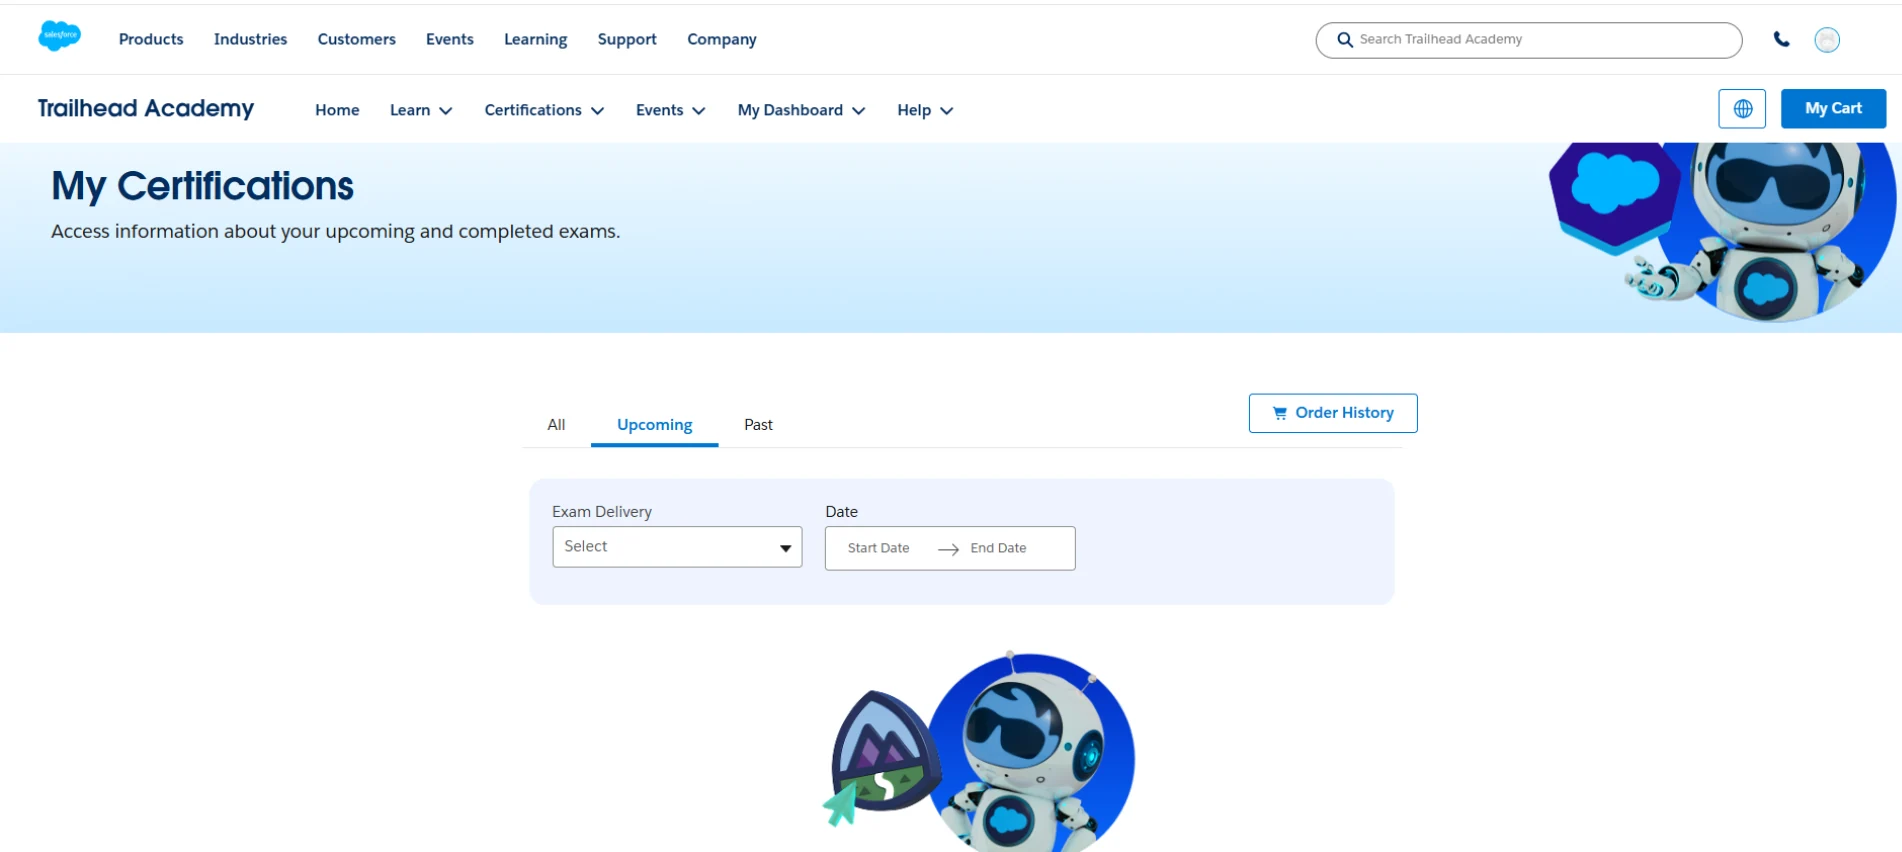
Task: Click the End Date field
Action: point(998,548)
